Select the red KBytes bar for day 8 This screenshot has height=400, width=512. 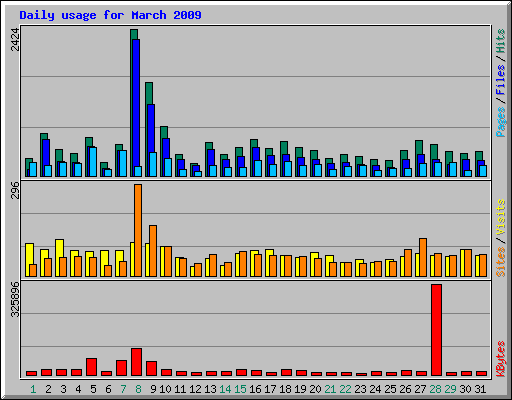[x=136, y=362]
